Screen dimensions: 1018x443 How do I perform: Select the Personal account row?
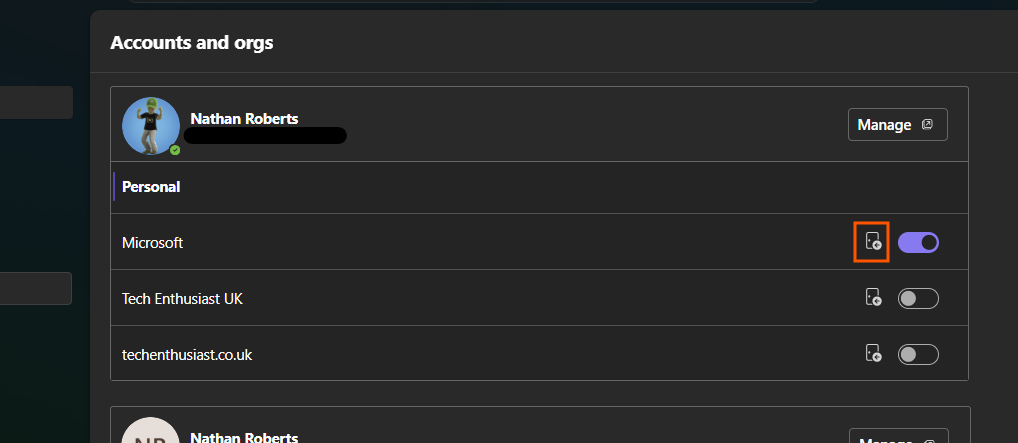click(x=540, y=187)
